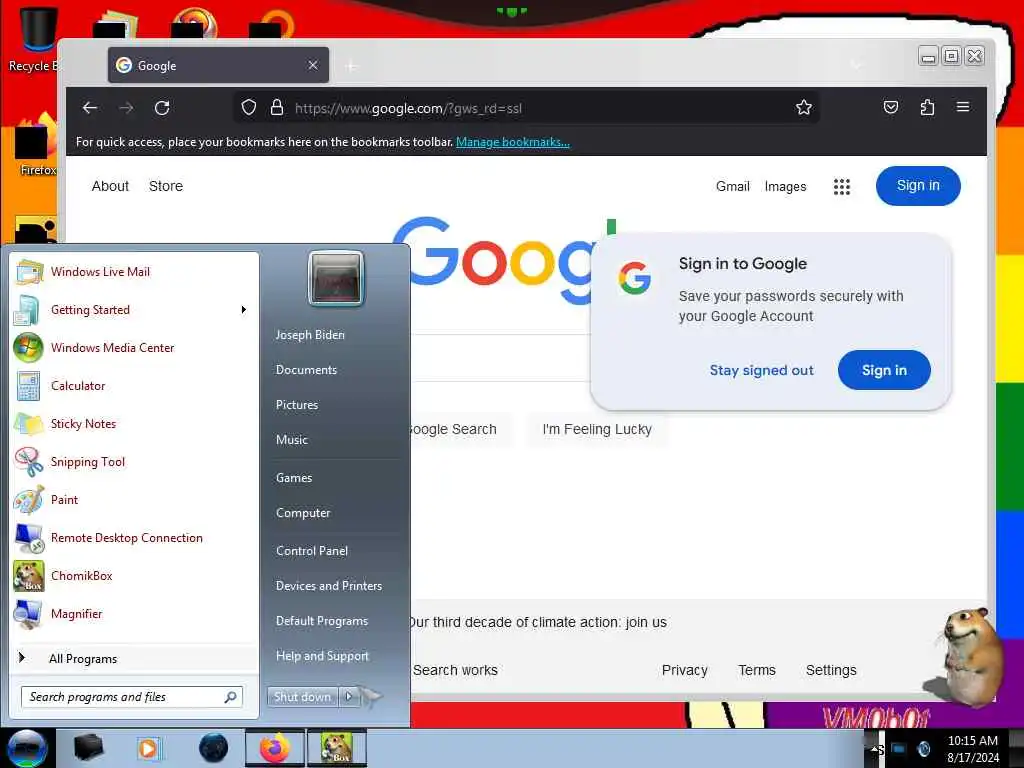This screenshot has width=1024, height=768.
Task: Select the Google browser tab
Action: click(218, 65)
